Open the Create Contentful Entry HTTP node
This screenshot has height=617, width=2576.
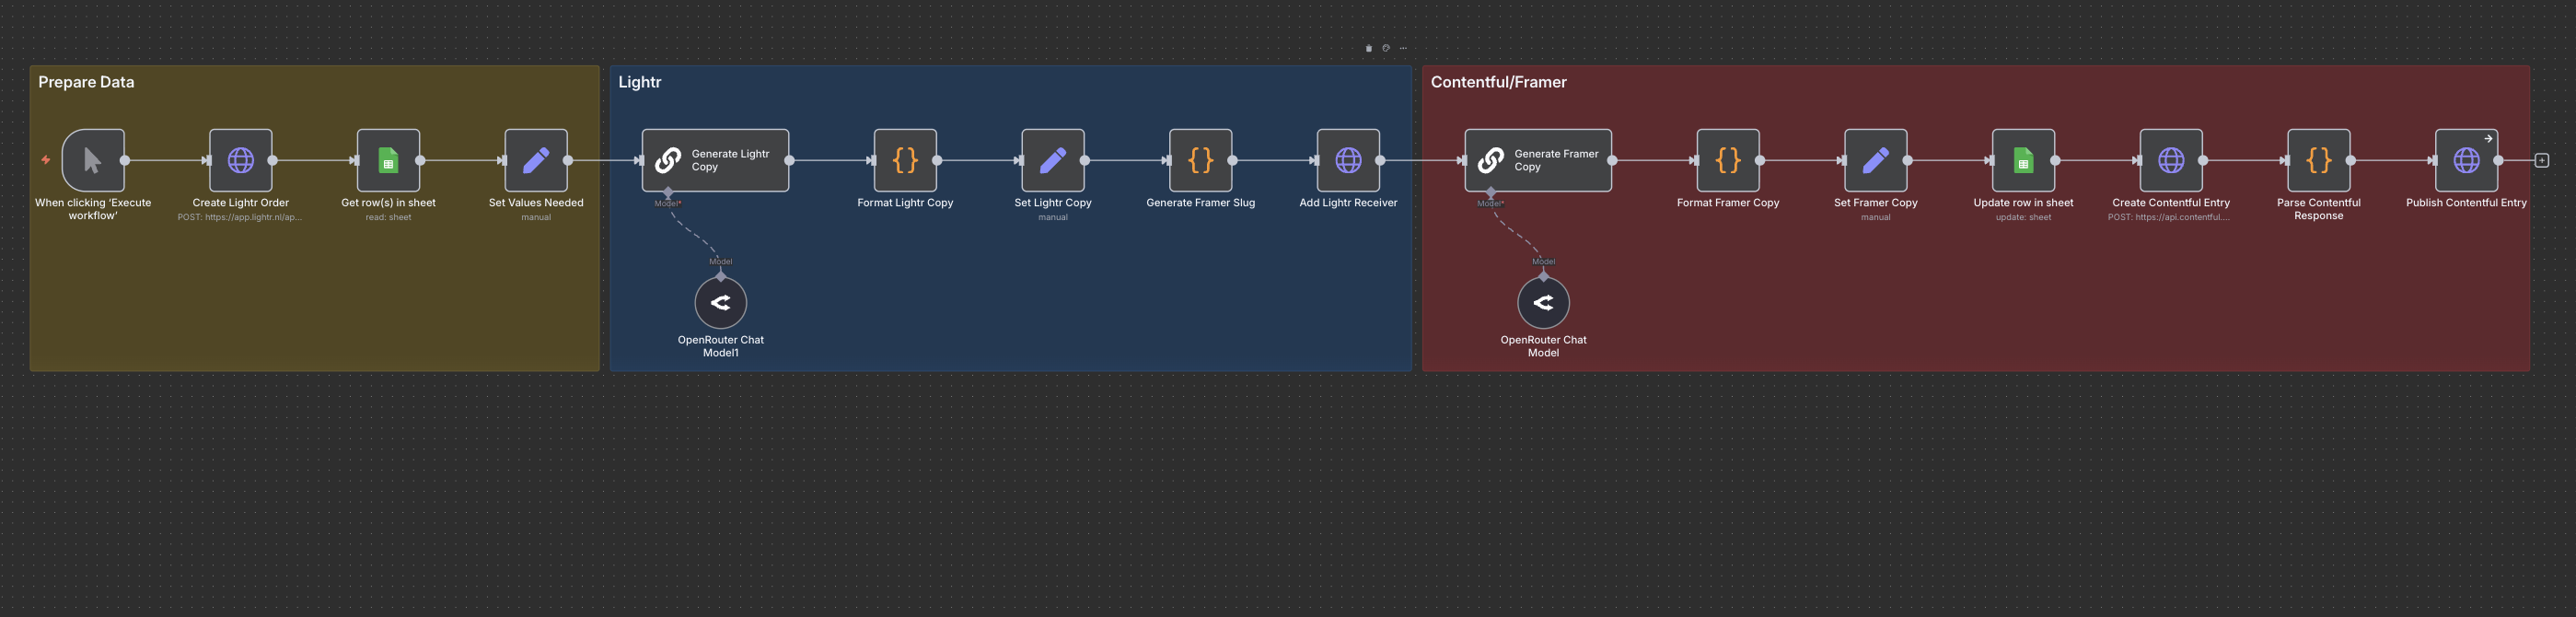click(x=2171, y=160)
